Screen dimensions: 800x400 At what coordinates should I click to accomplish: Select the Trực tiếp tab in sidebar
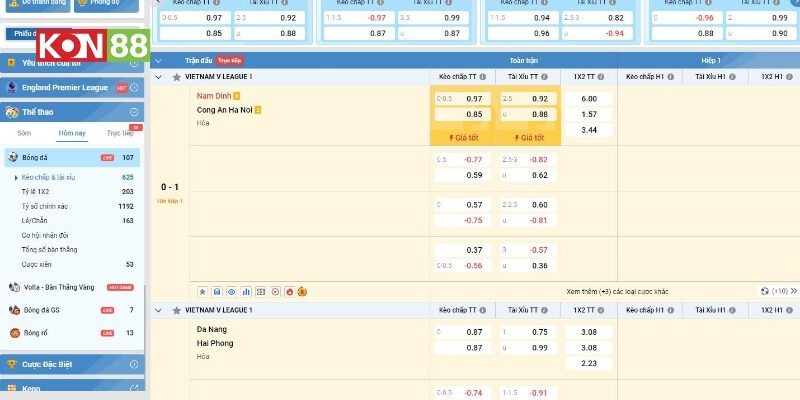[120, 133]
